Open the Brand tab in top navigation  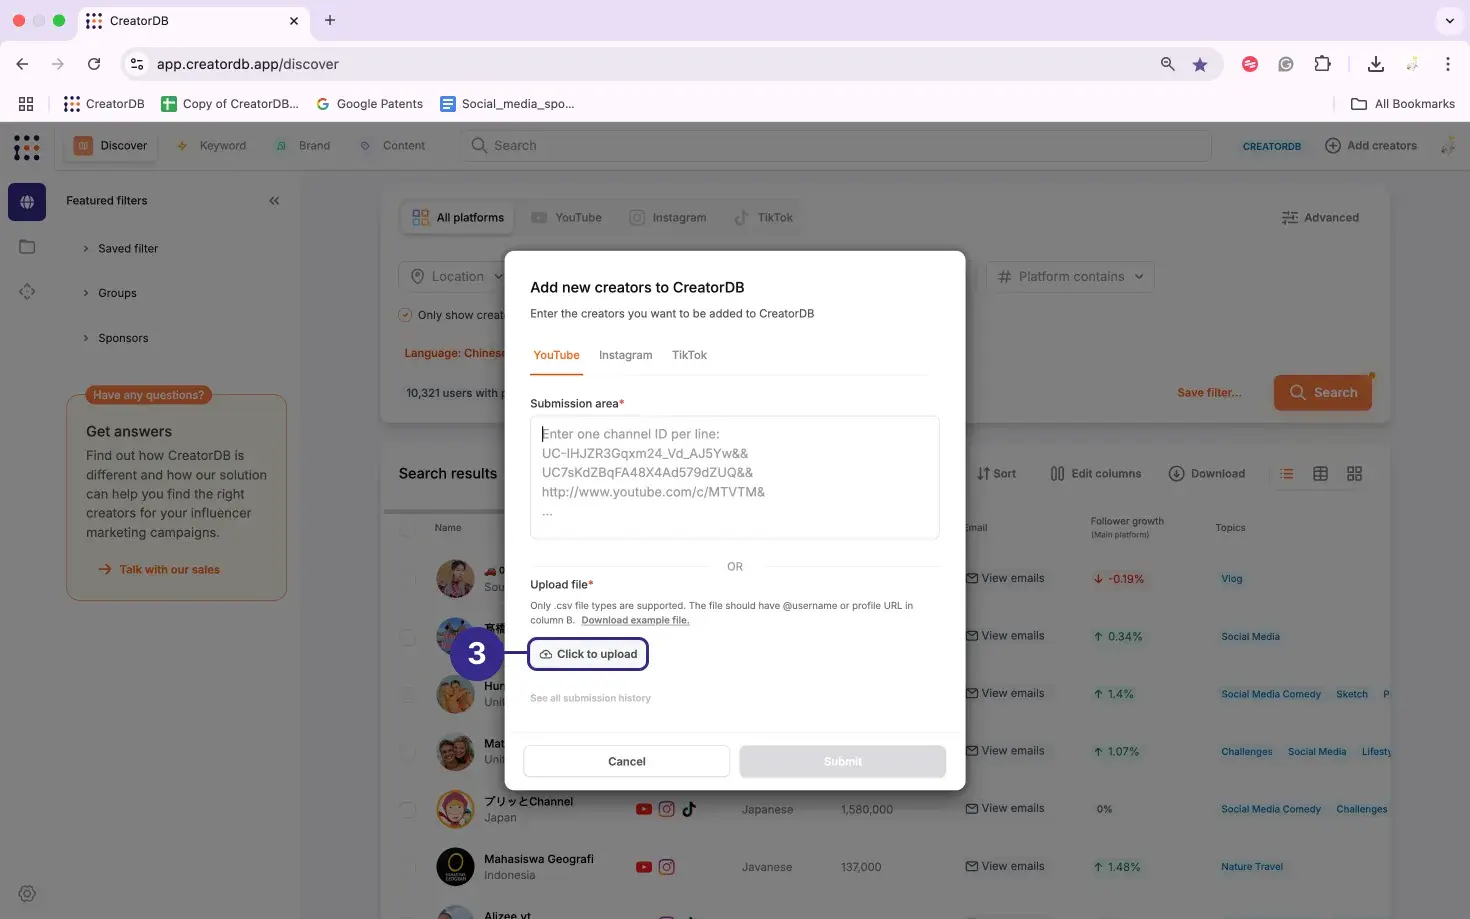click(x=303, y=146)
